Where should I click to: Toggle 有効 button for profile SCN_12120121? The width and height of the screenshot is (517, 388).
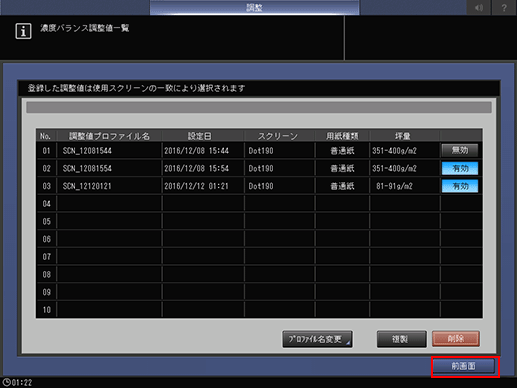(460, 186)
